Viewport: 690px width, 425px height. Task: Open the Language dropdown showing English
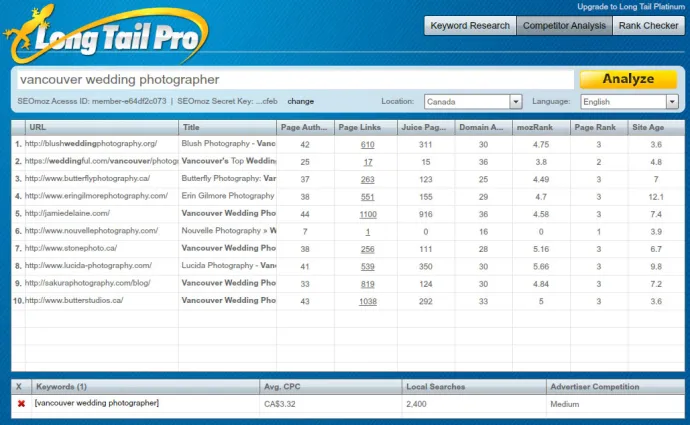click(x=629, y=102)
